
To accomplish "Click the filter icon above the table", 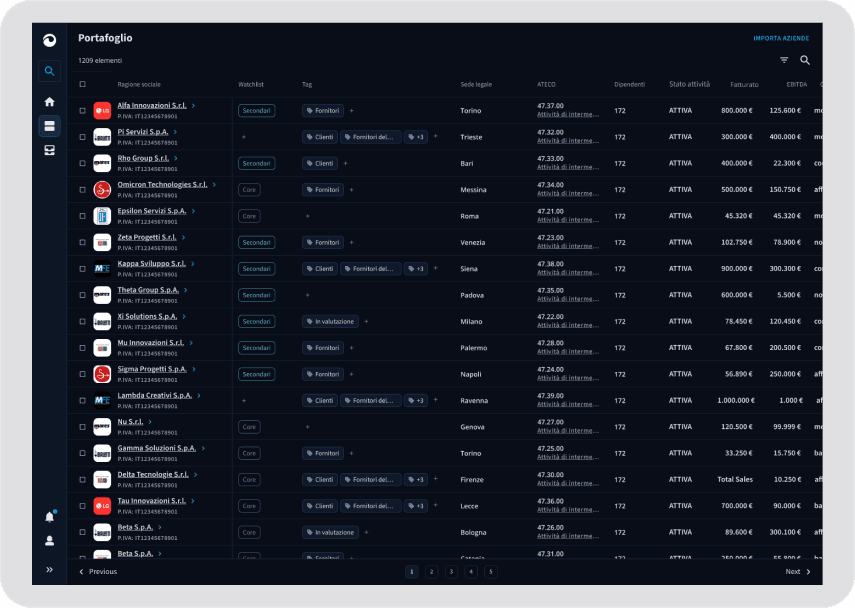I will click(x=784, y=60).
